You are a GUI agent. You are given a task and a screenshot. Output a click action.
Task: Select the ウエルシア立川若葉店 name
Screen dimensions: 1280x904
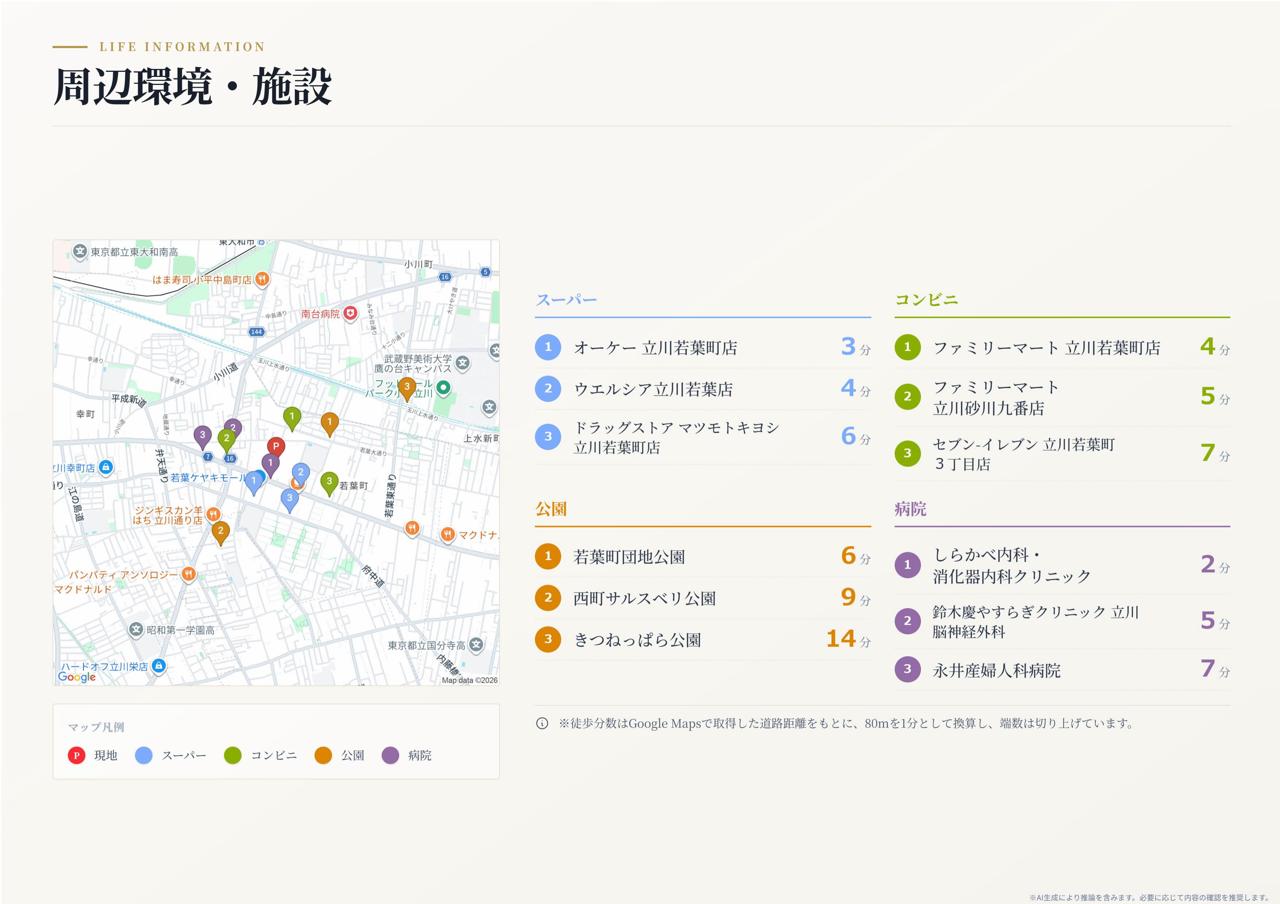pyautogui.click(x=653, y=389)
